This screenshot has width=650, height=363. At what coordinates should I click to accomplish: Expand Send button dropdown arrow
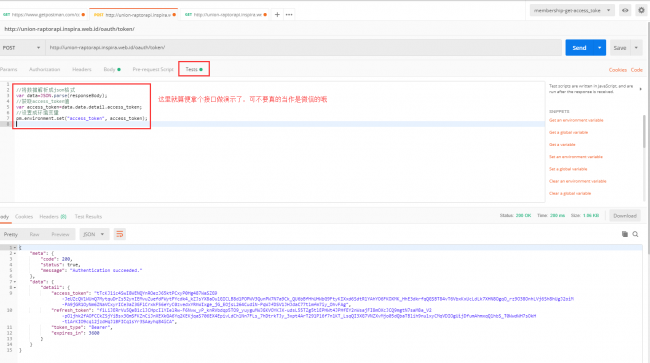(599, 48)
